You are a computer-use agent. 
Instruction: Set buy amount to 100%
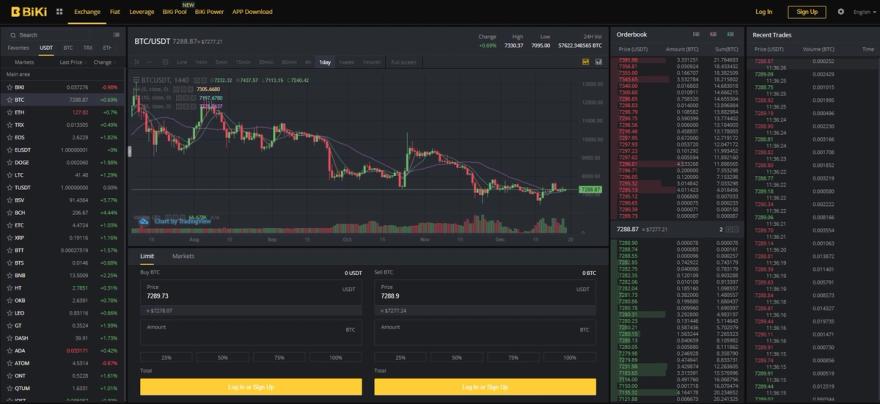coord(336,357)
